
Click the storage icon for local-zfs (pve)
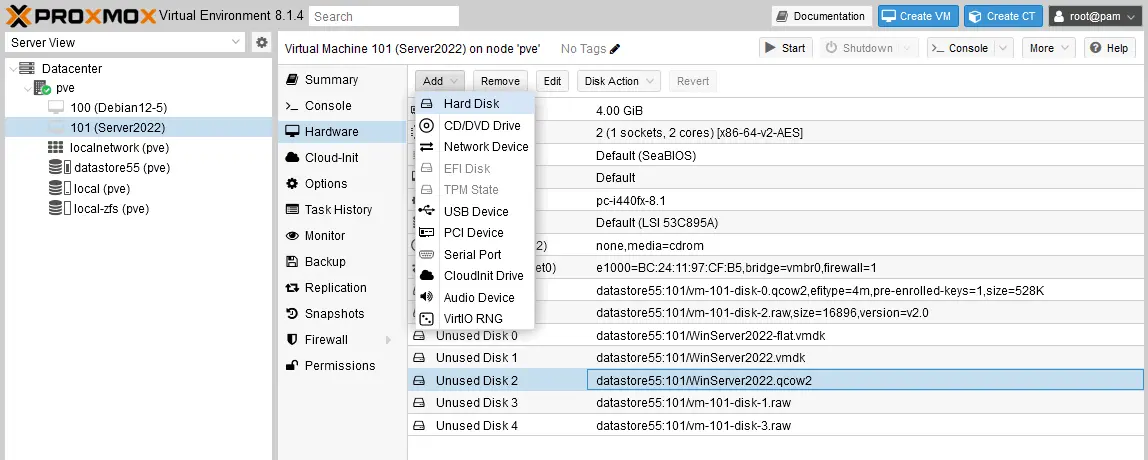tap(60, 209)
